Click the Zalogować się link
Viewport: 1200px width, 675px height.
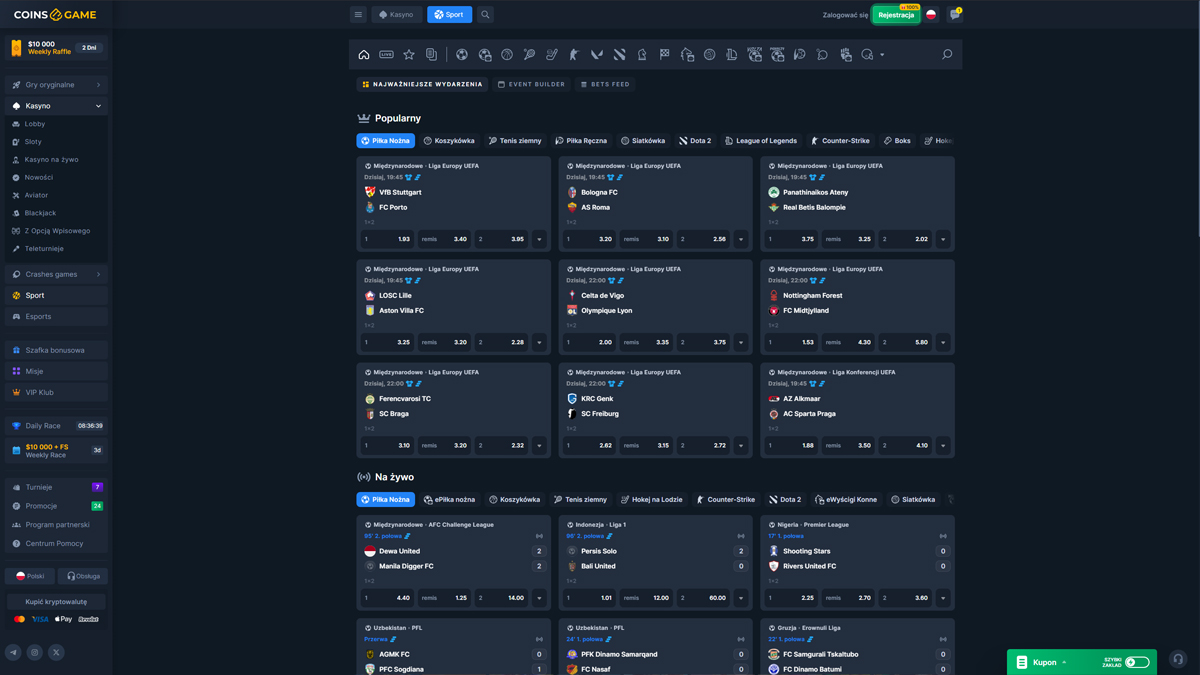(845, 15)
